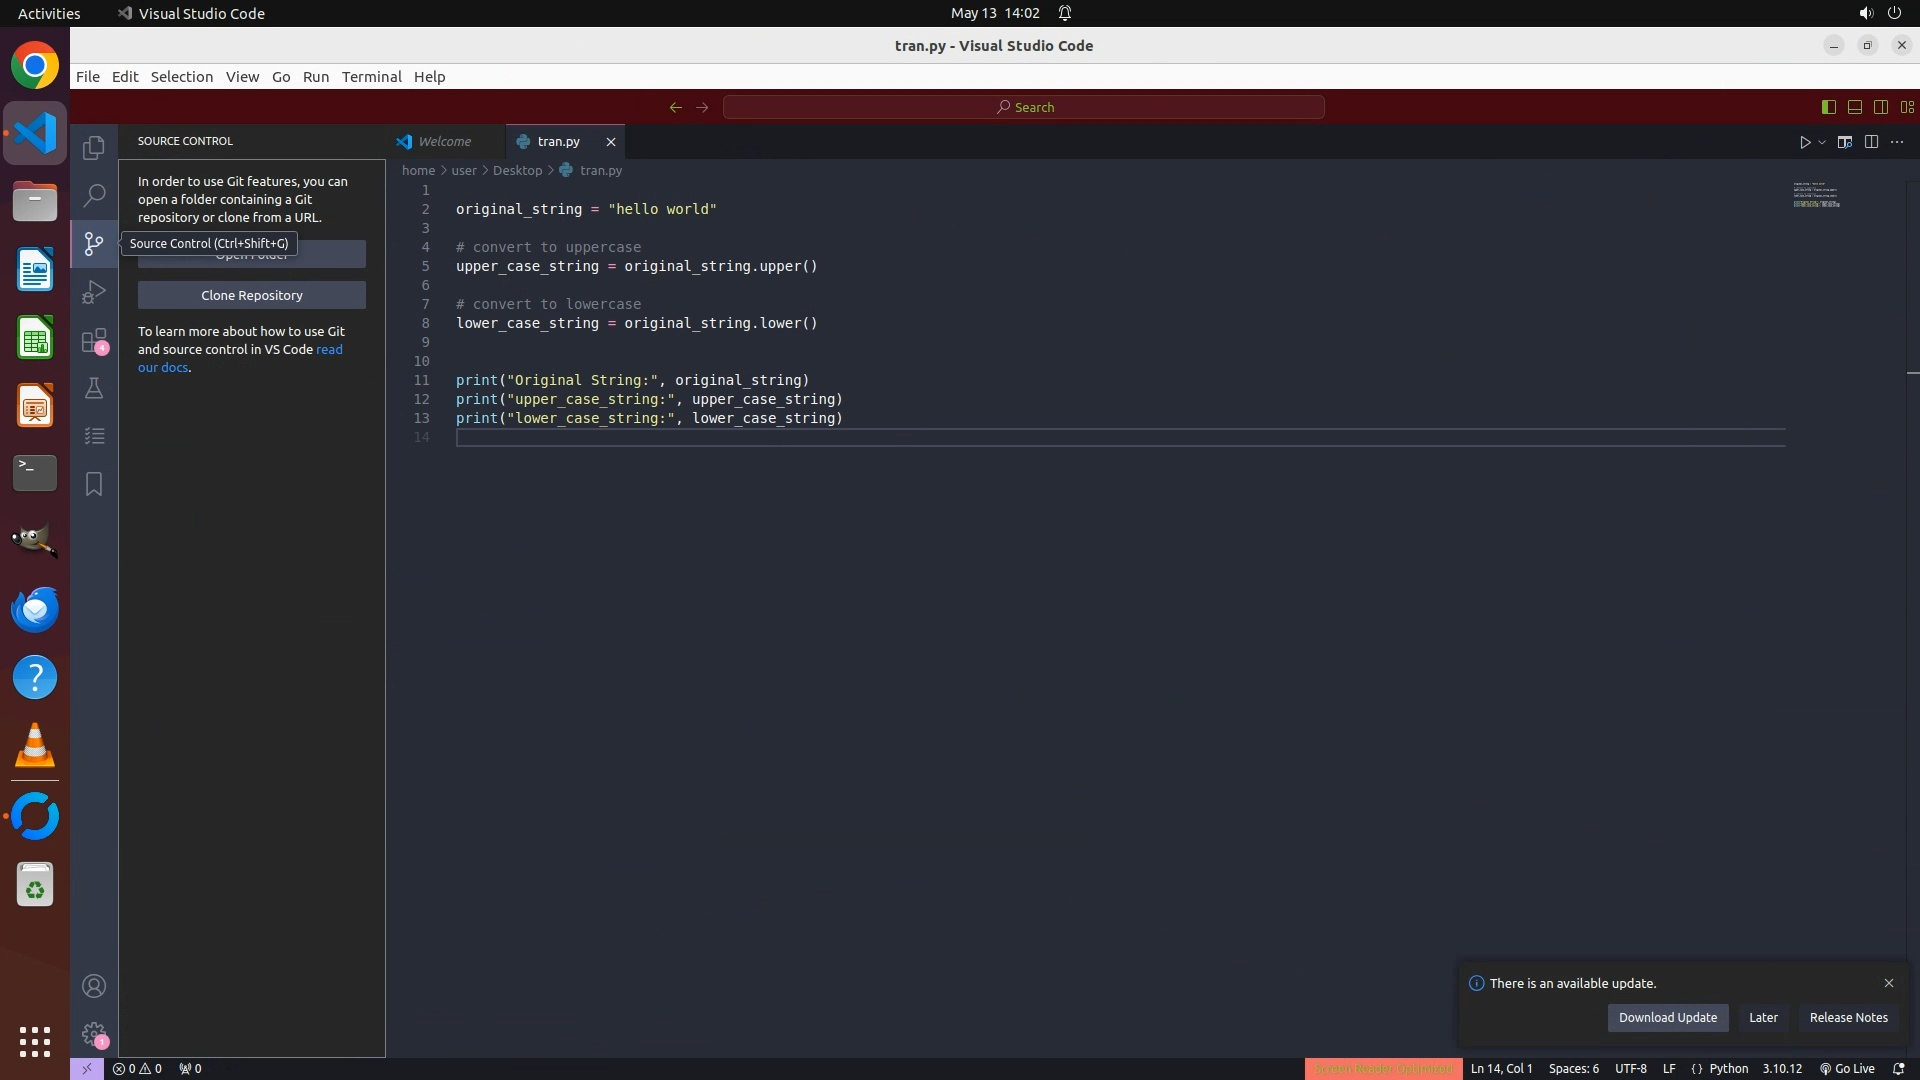Click the Accounts icon in activity bar
Viewport: 1920px width, 1080px height.
click(94, 986)
